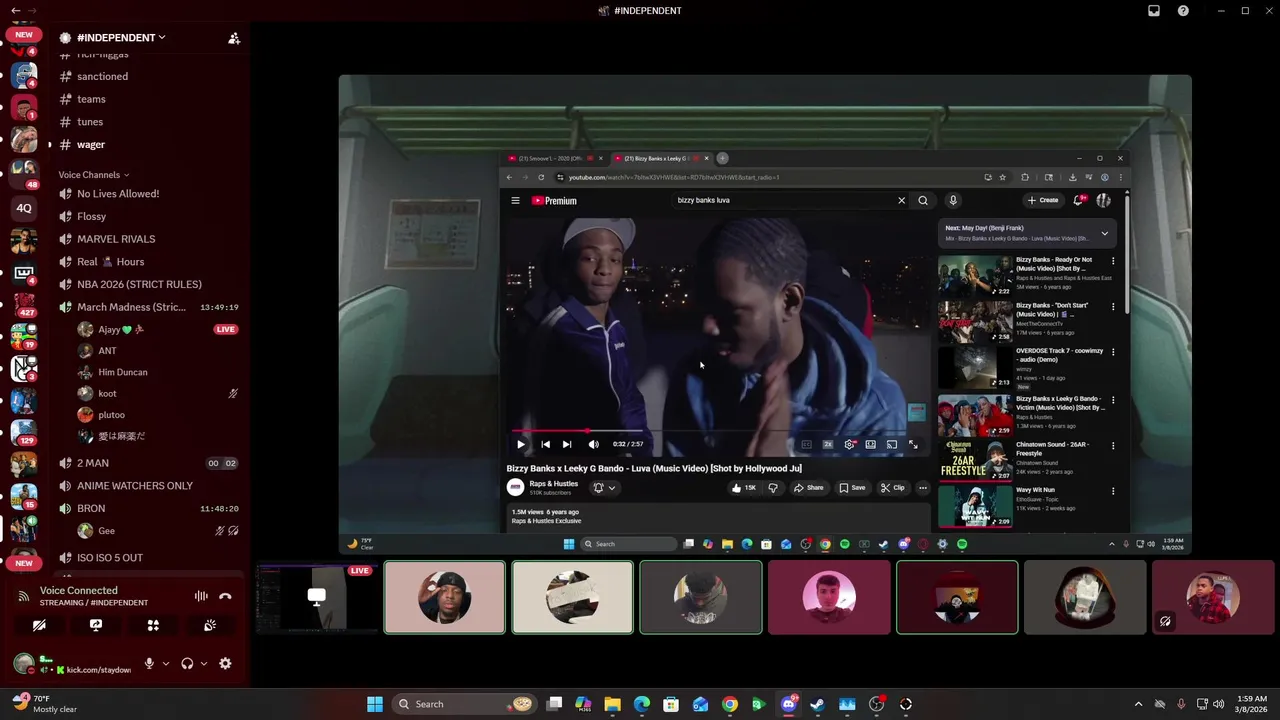The height and width of the screenshot is (720, 1280).
Task: Open YouTube player settings gear
Action: tap(849, 444)
